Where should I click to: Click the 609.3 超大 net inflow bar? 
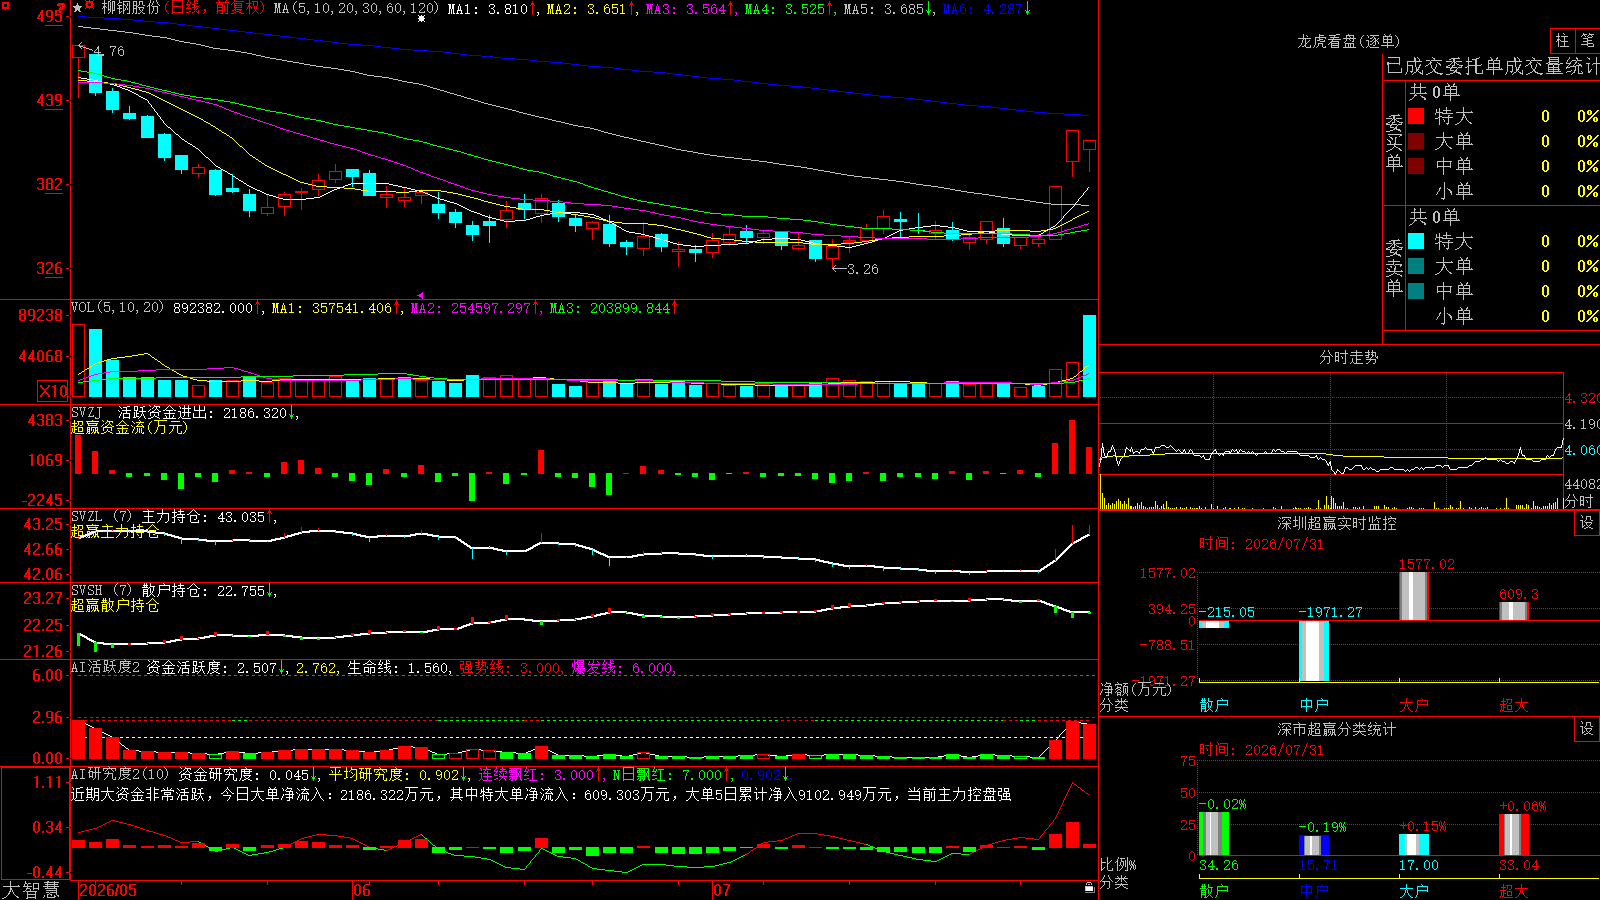tap(1514, 611)
